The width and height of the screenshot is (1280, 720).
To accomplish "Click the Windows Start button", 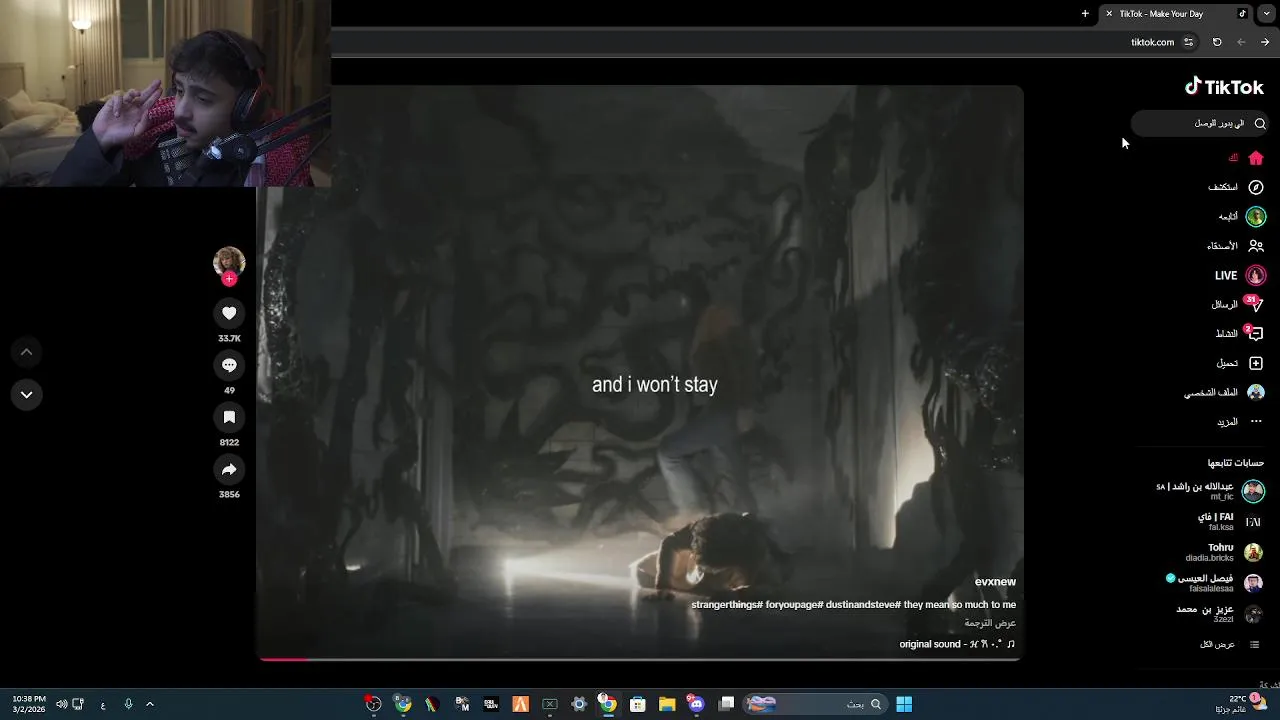I will click(904, 704).
